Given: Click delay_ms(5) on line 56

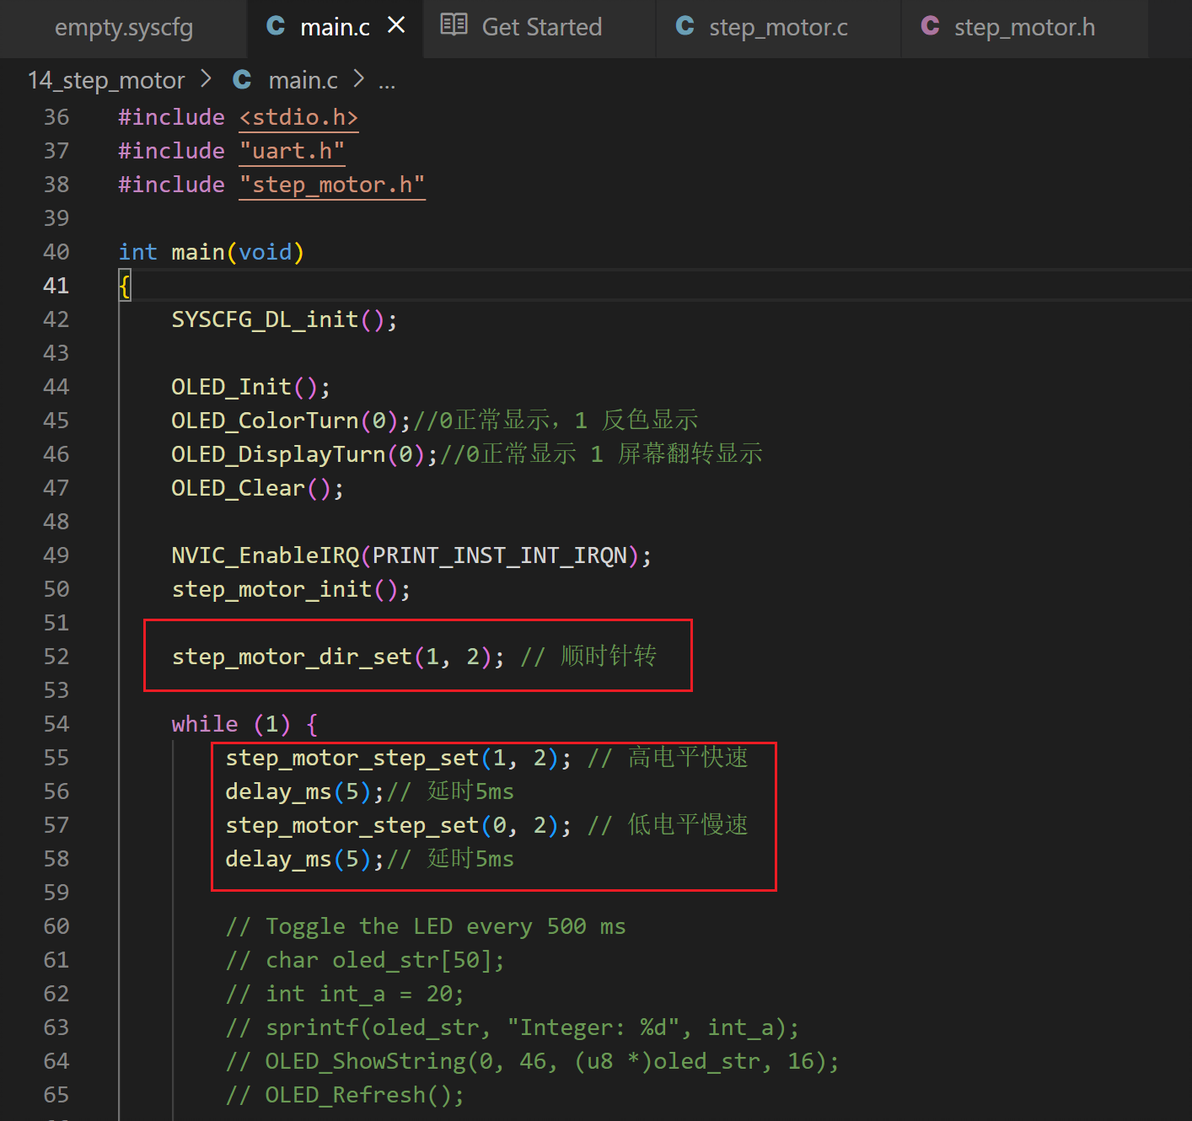Looking at the screenshot, I should click(x=304, y=792).
